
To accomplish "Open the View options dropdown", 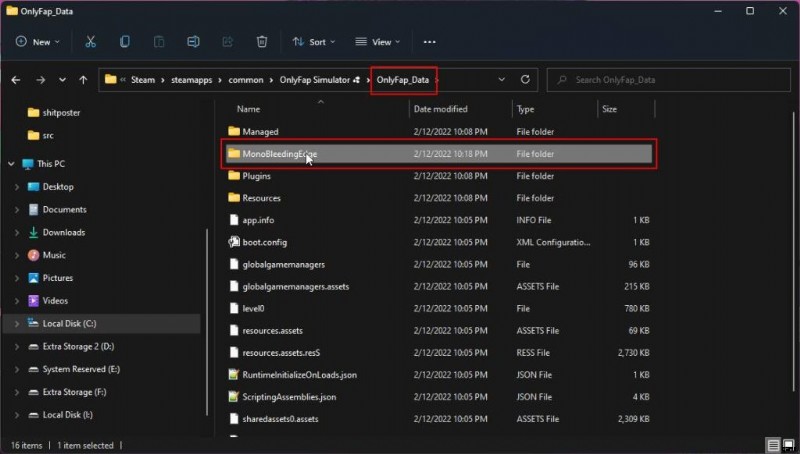I will pyautogui.click(x=378, y=42).
